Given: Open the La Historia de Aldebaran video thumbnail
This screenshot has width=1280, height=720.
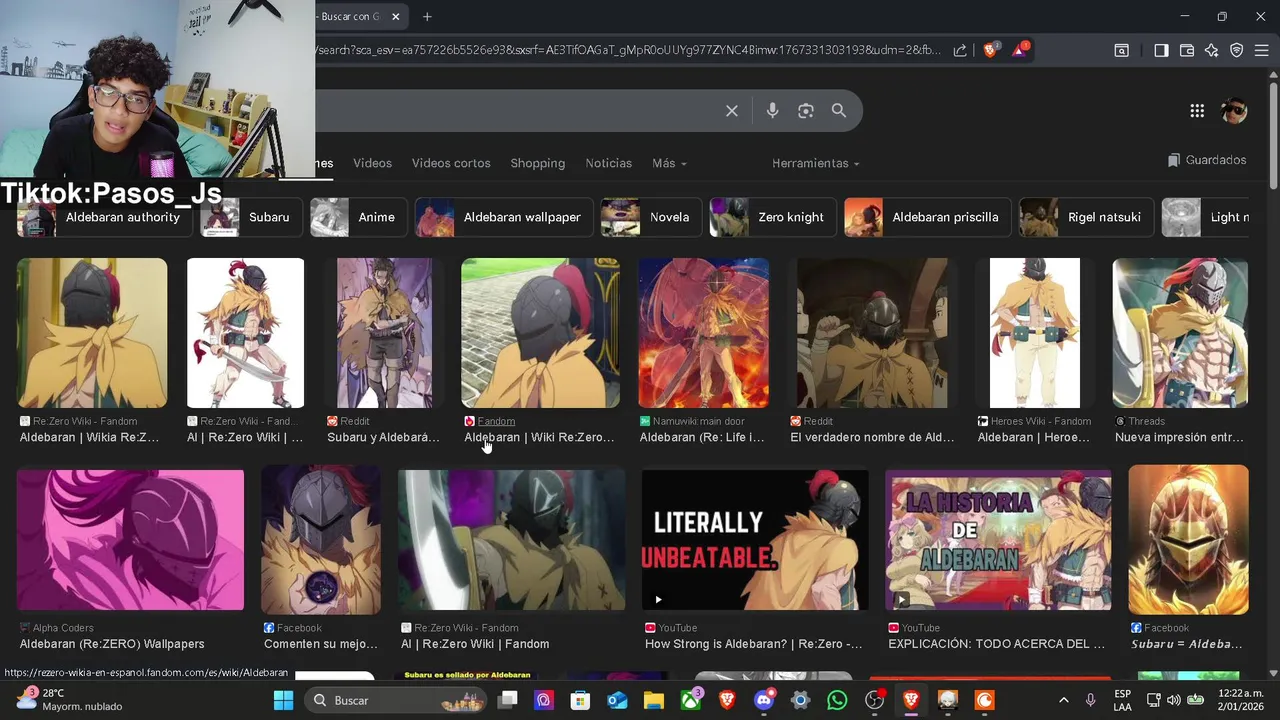Looking at the screenshot, I should [x=998, y=540].
